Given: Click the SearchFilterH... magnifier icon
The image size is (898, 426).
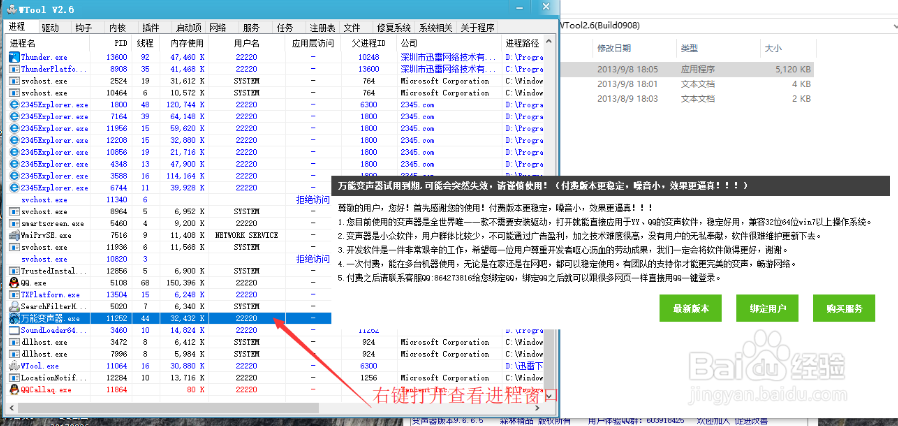Looking at the screenshot, I should pos(14,306).
